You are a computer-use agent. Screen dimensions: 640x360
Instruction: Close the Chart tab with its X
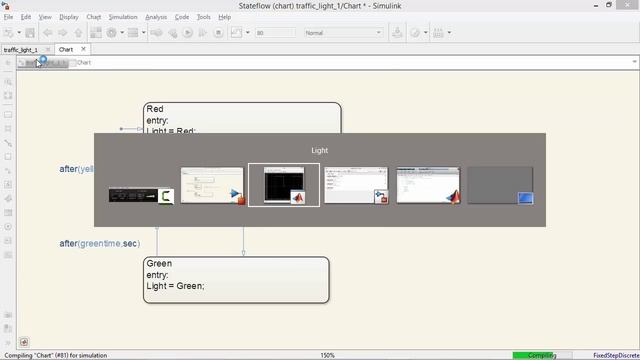[83, 49]
